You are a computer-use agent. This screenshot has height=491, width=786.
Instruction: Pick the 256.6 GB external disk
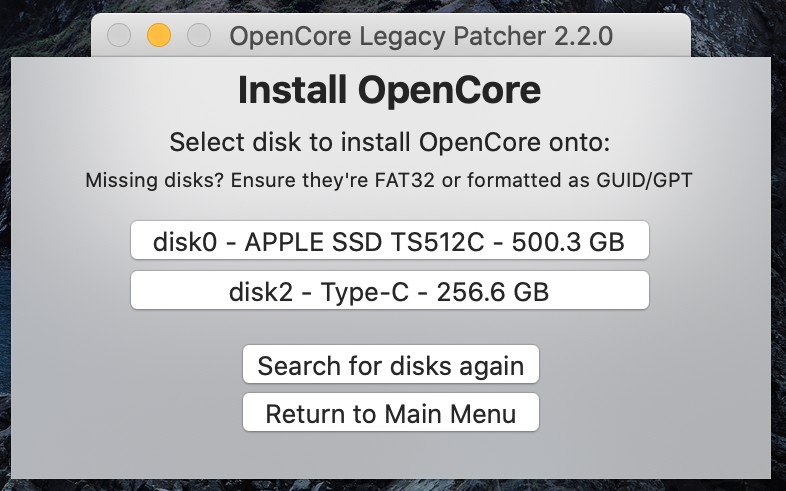[389, 291]
